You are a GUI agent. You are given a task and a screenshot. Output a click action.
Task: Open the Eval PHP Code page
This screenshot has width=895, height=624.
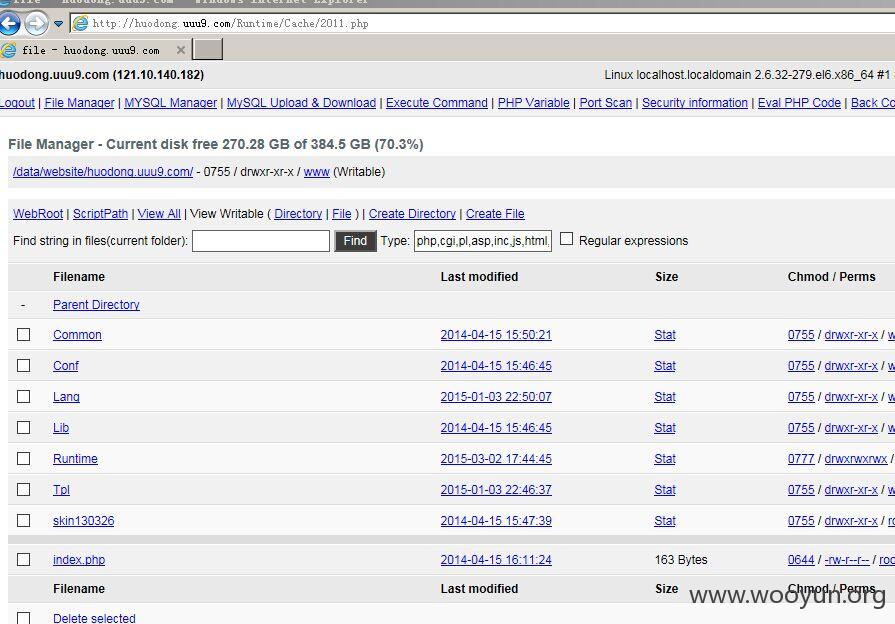799,103
